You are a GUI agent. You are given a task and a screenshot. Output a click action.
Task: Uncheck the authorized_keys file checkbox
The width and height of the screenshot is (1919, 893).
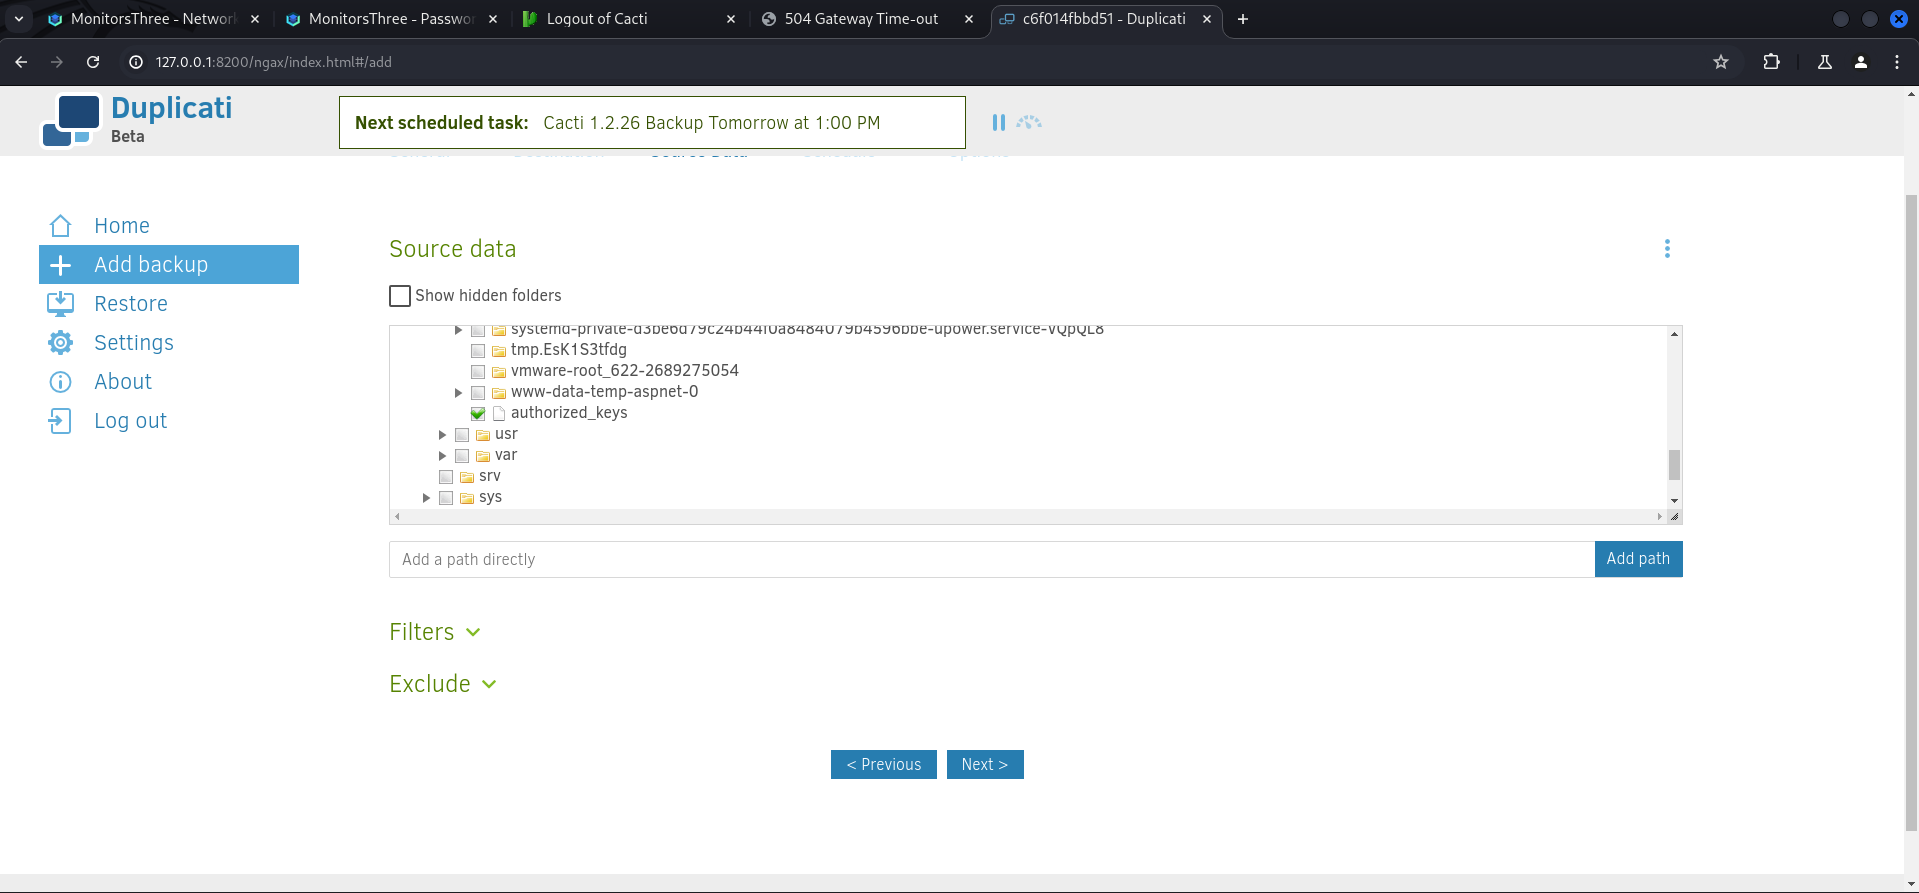(478, 413)
